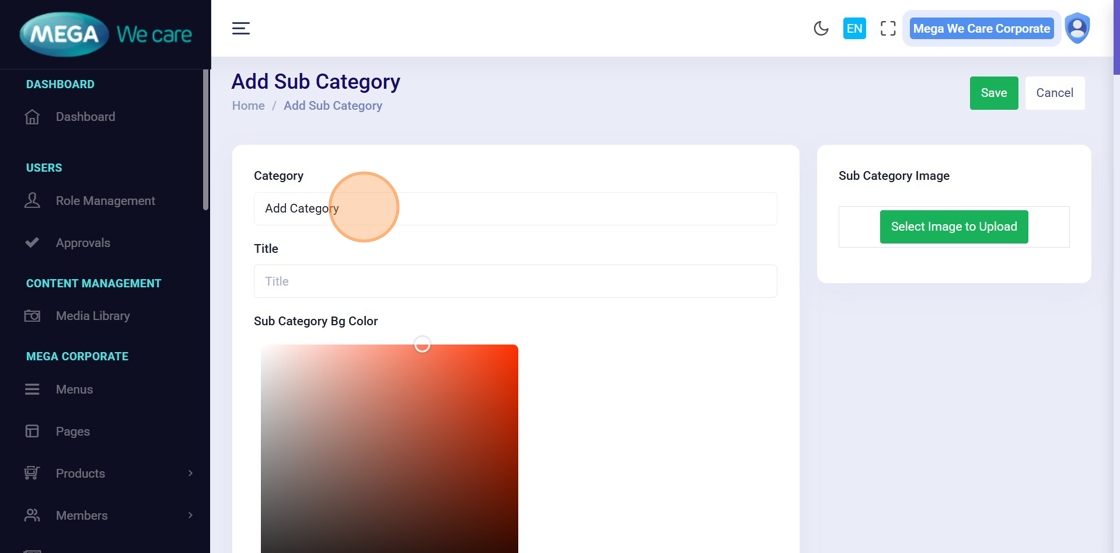The image size is (1120, 553).
Task: Click the Cancel button
Action: point(1054,93)
